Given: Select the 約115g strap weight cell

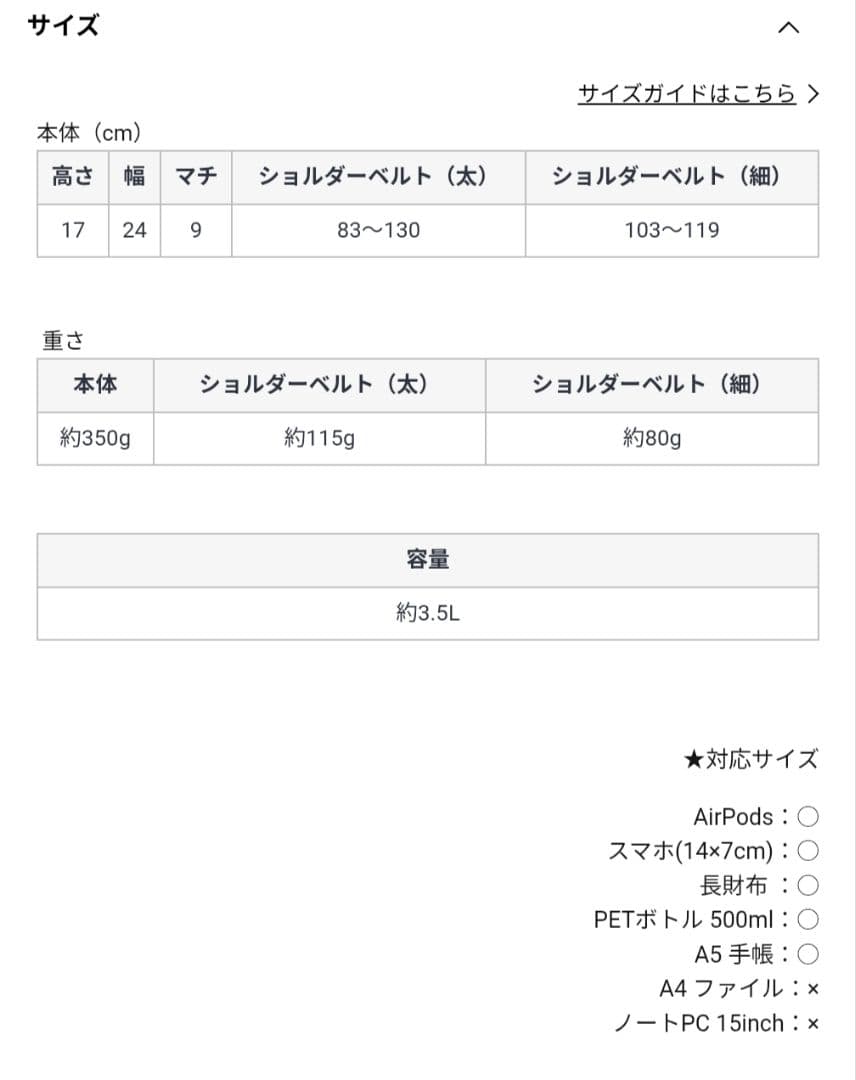Looking at the screenshot, I should click(319, 438).
